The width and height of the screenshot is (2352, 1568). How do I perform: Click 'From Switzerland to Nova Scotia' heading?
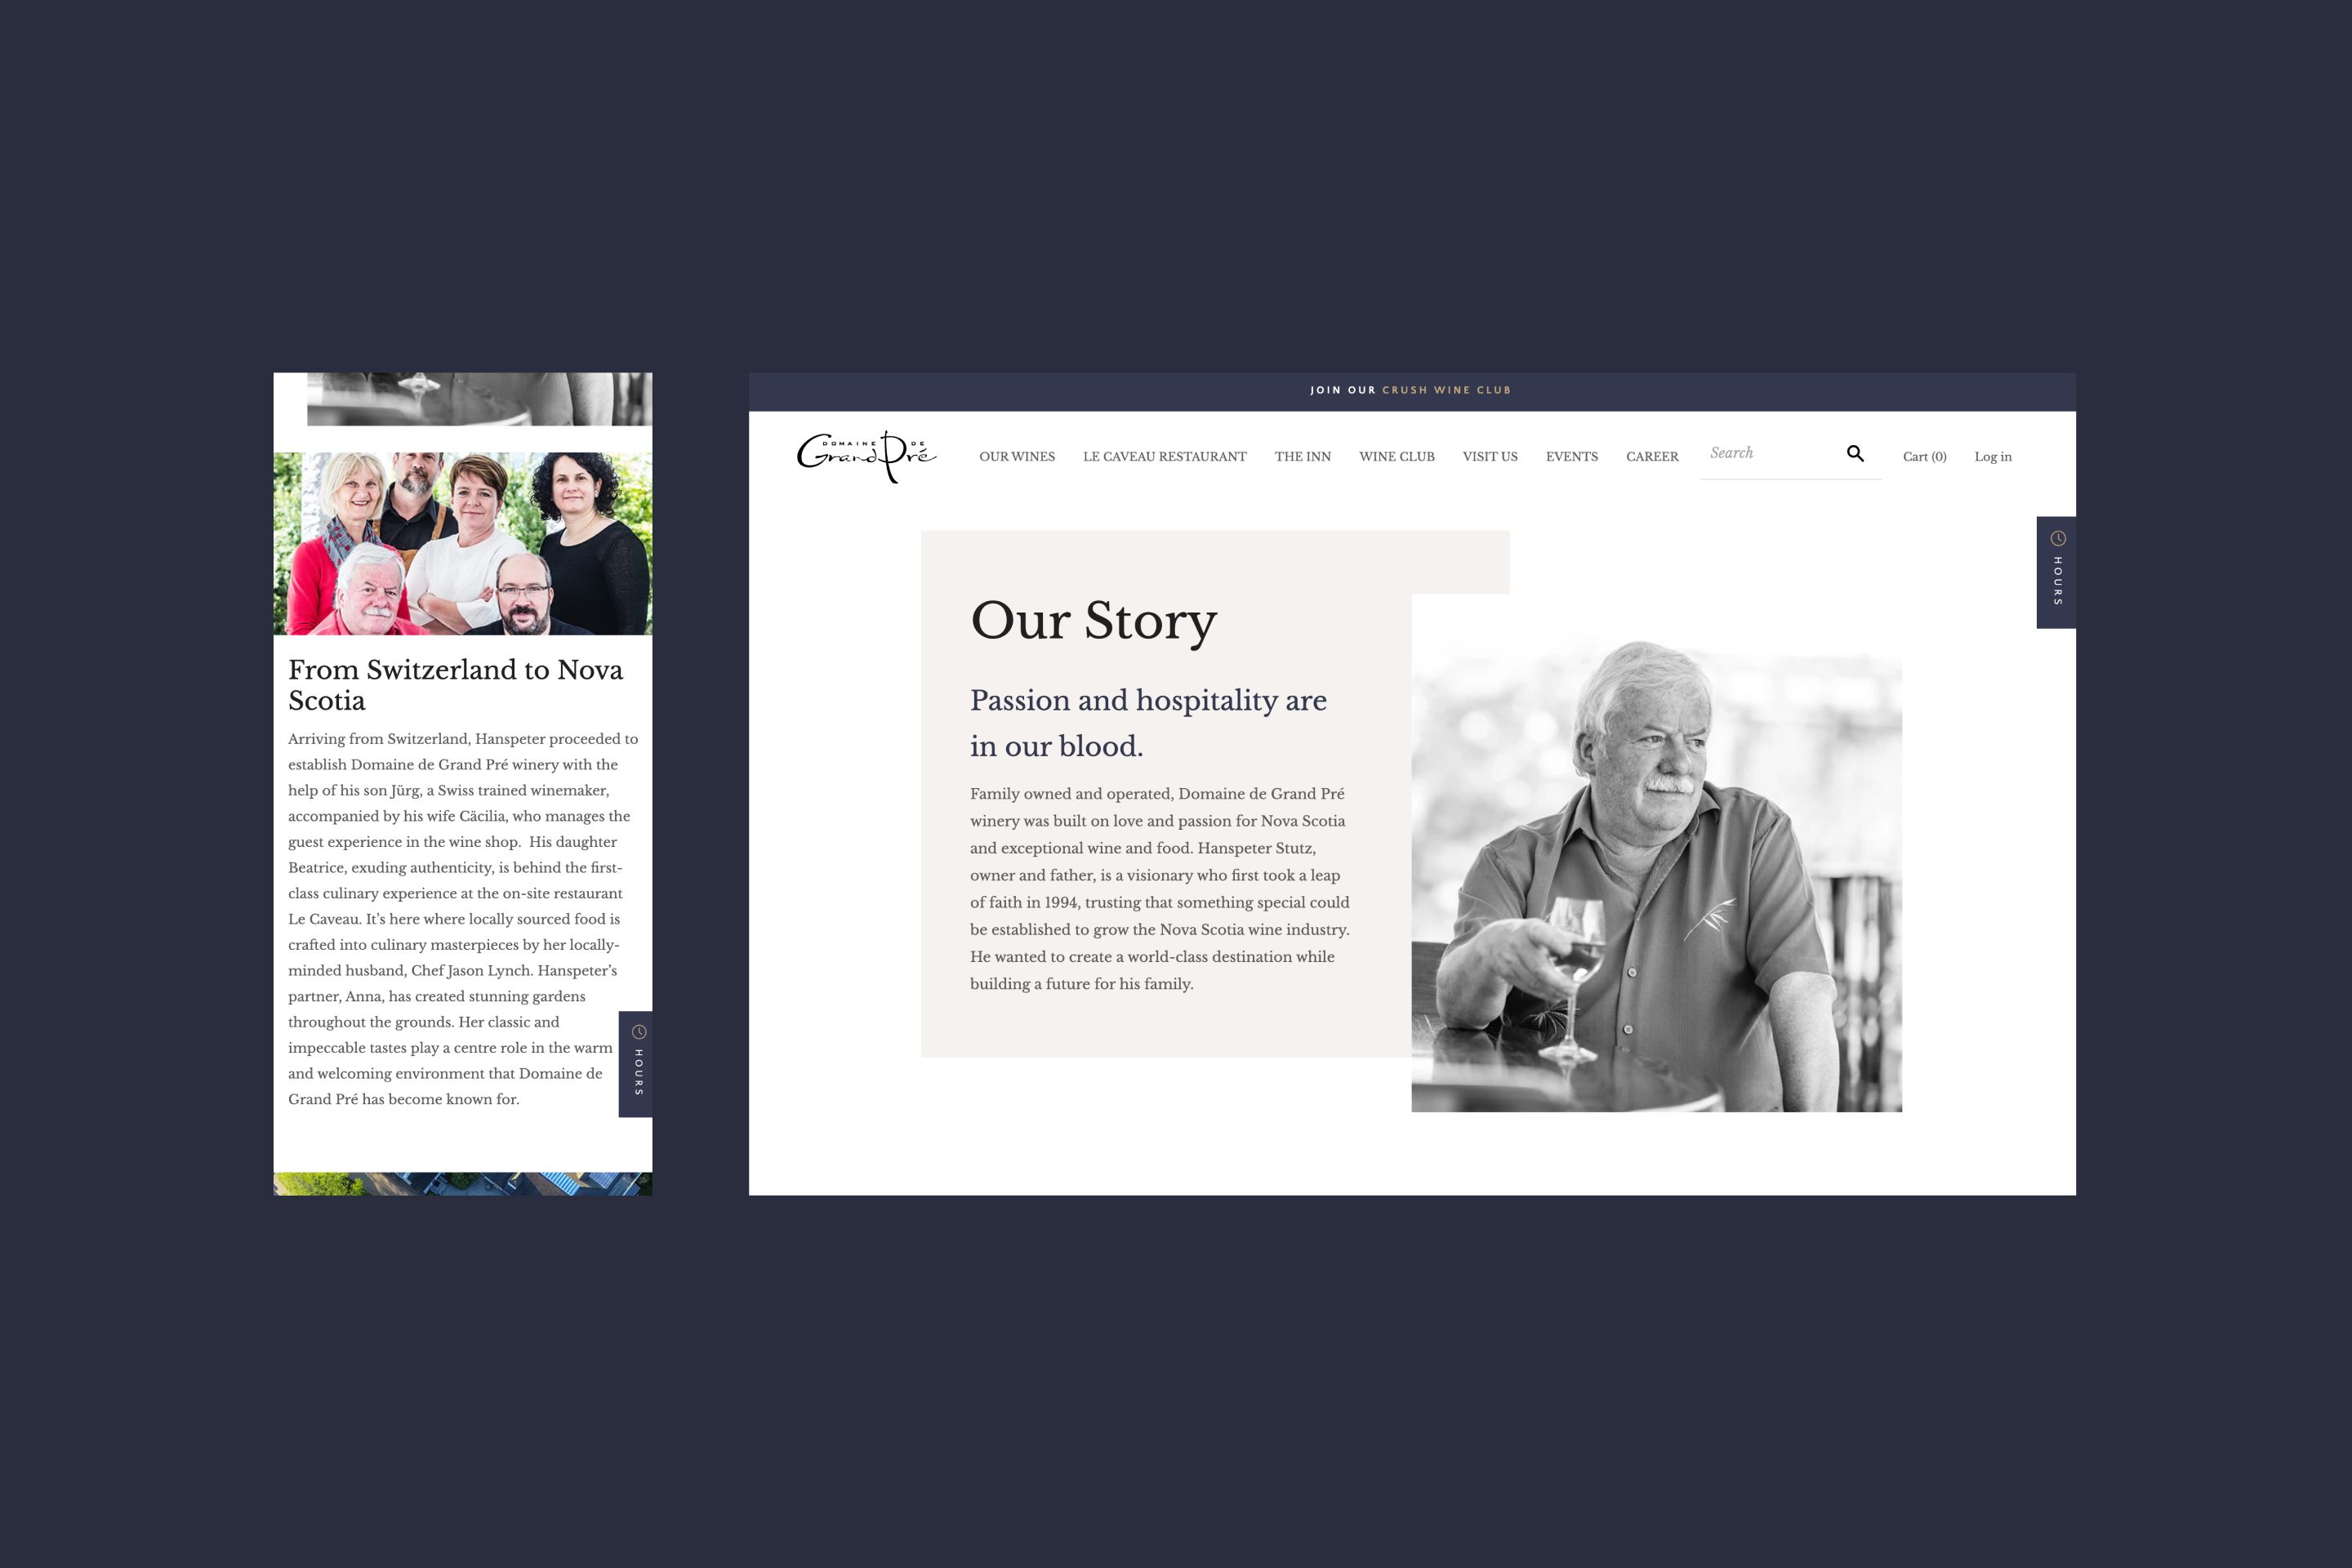[x=456, y=685]
